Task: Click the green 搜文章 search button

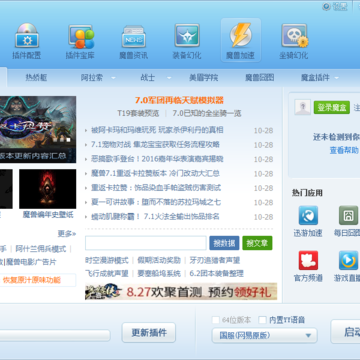Action: 257,243
